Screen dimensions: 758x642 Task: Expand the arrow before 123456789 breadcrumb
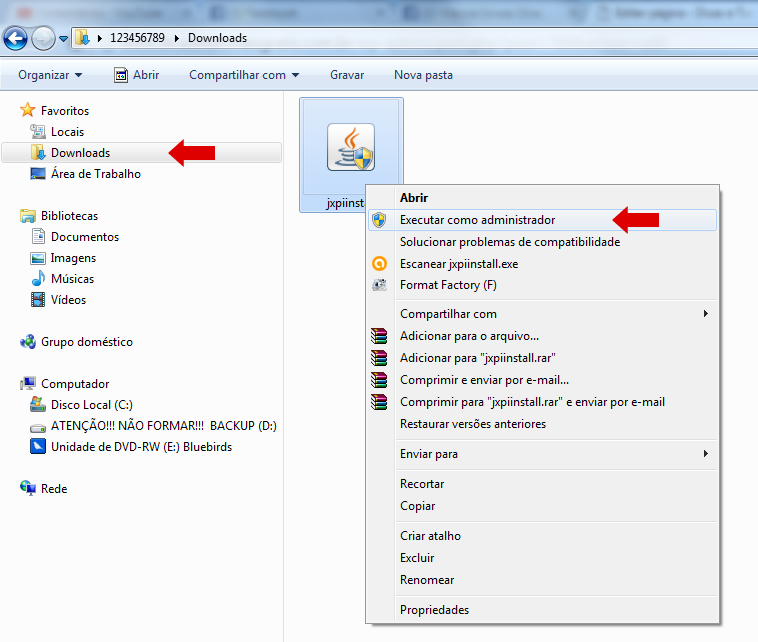tap(100, 38)
